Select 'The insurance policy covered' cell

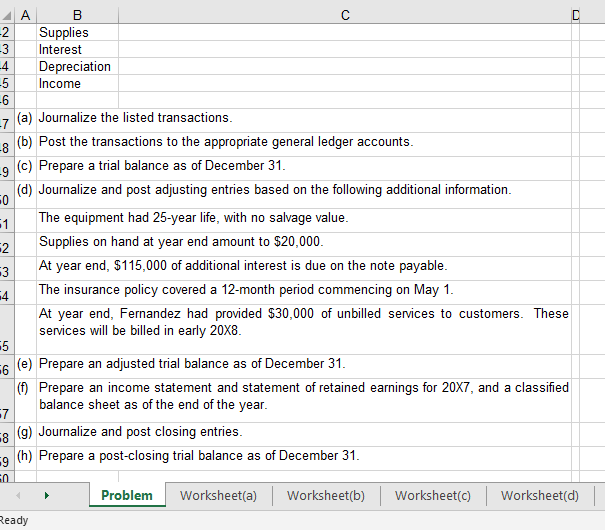point(304,292)
